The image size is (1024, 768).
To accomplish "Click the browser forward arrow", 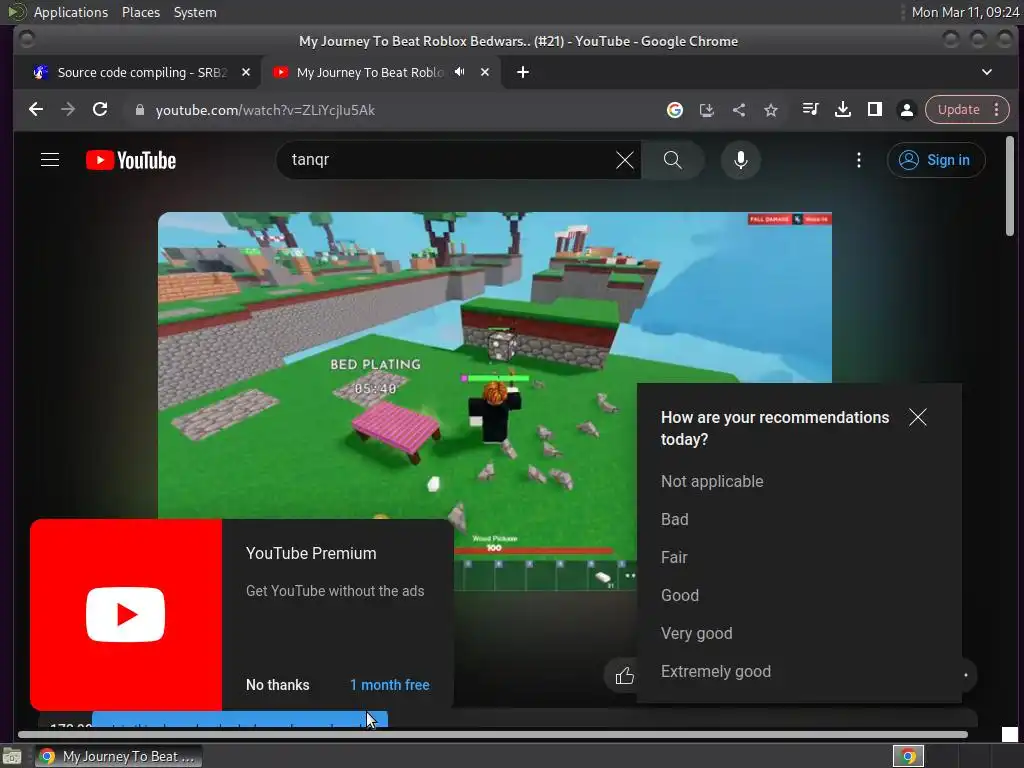I will [68, 110].
